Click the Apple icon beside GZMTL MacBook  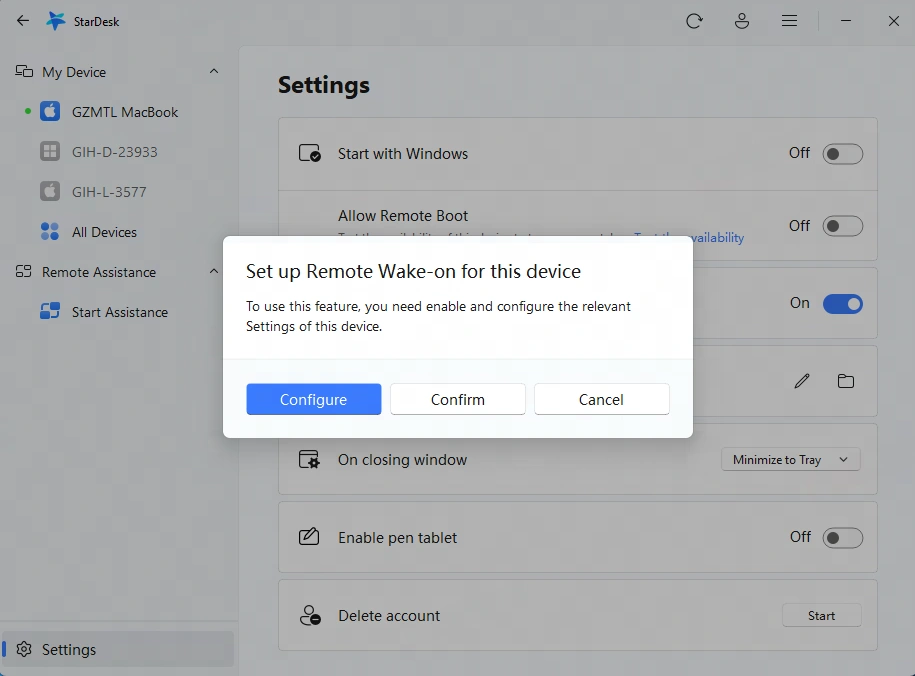pyautogui.click(x=50, y=111)
